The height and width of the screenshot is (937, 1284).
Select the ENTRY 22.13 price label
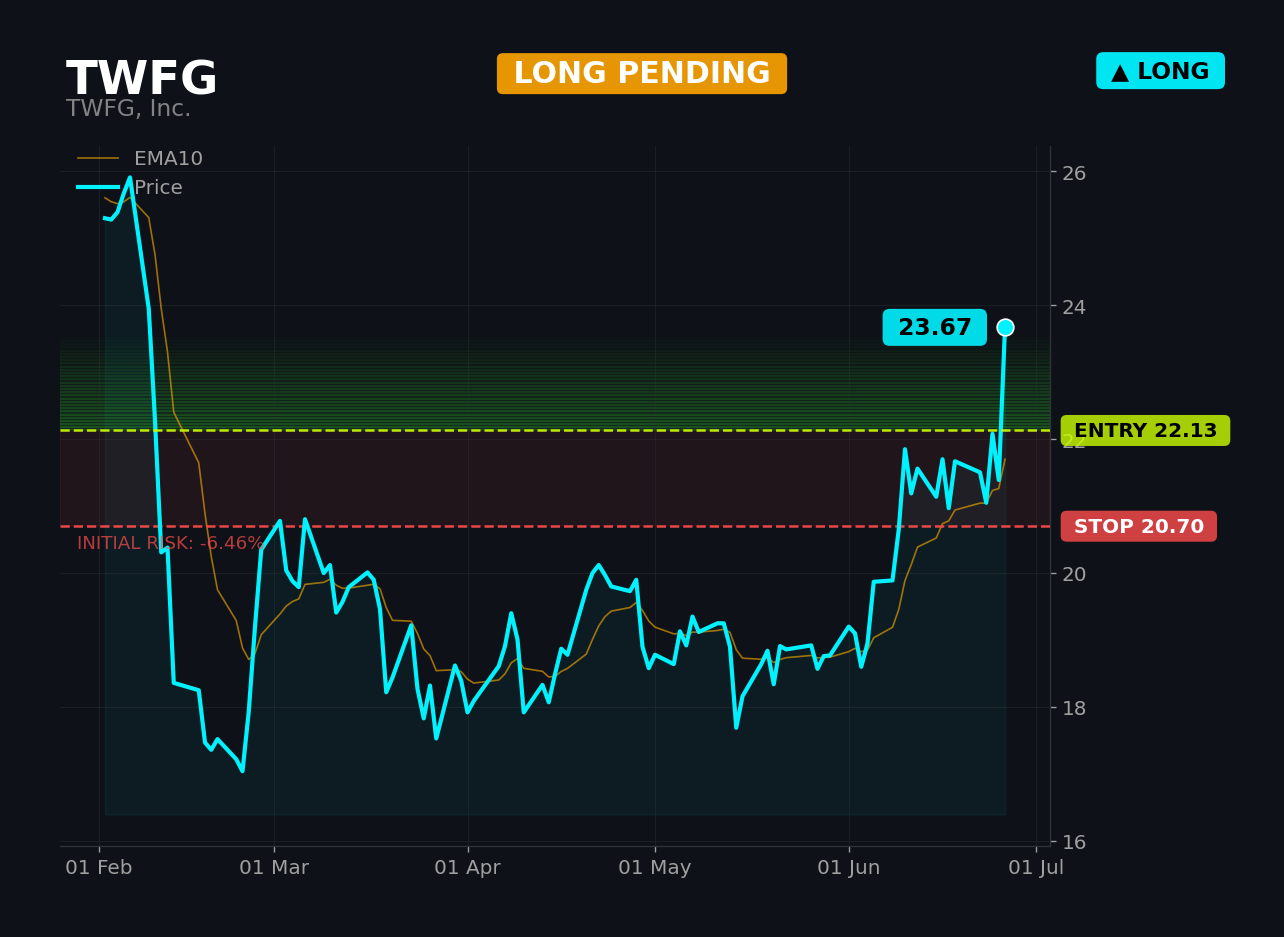tap(1145, 431)
